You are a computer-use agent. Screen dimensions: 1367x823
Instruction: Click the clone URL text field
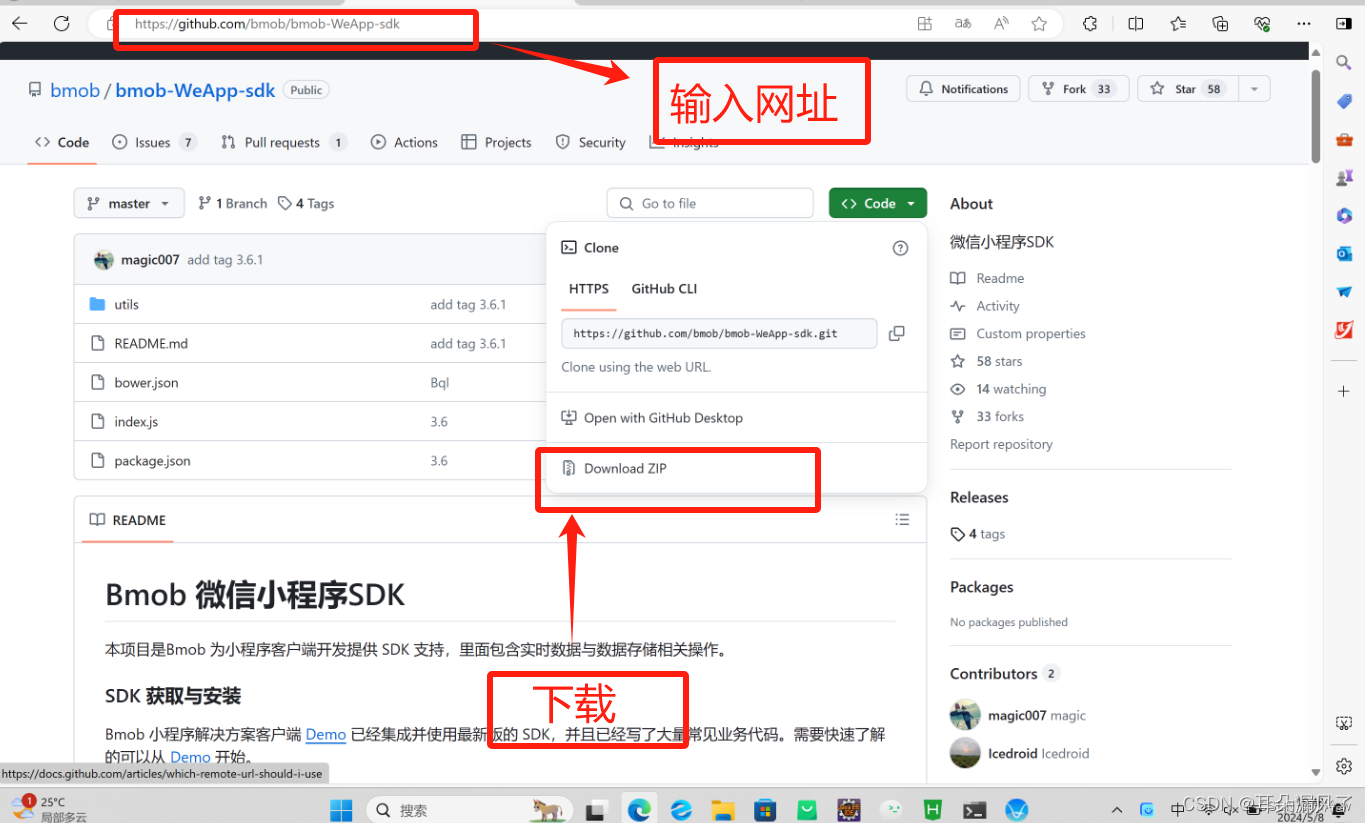(719, 333)
